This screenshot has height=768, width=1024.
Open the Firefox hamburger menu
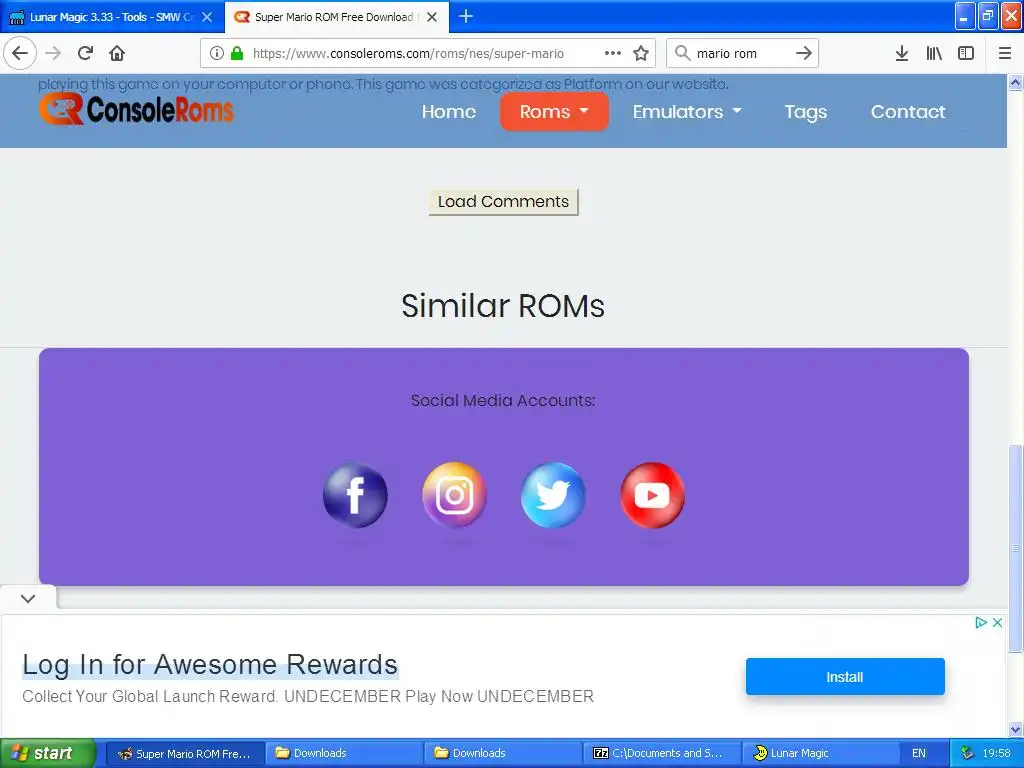click(x=1005, y=53)
